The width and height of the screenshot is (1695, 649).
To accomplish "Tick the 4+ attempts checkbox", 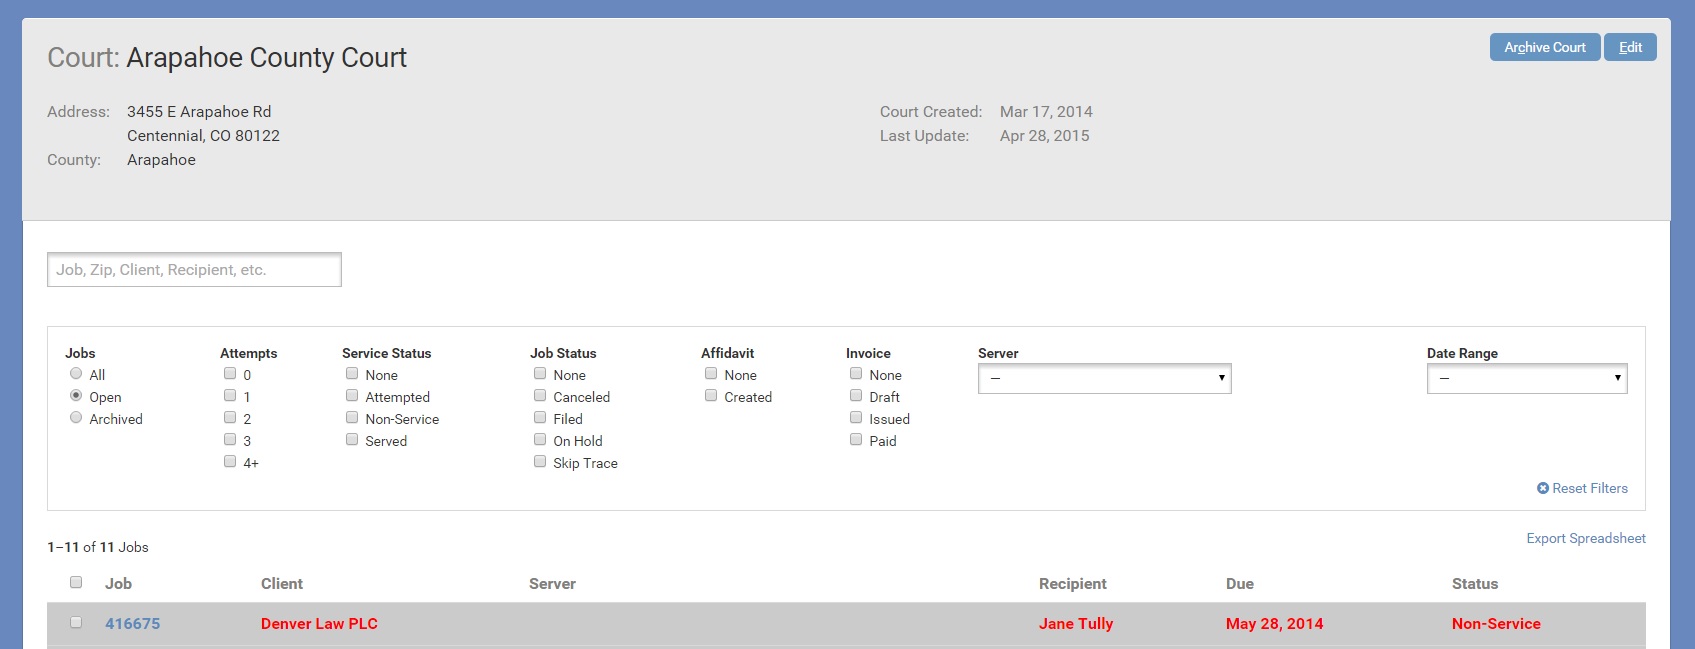I will (230, 462).
